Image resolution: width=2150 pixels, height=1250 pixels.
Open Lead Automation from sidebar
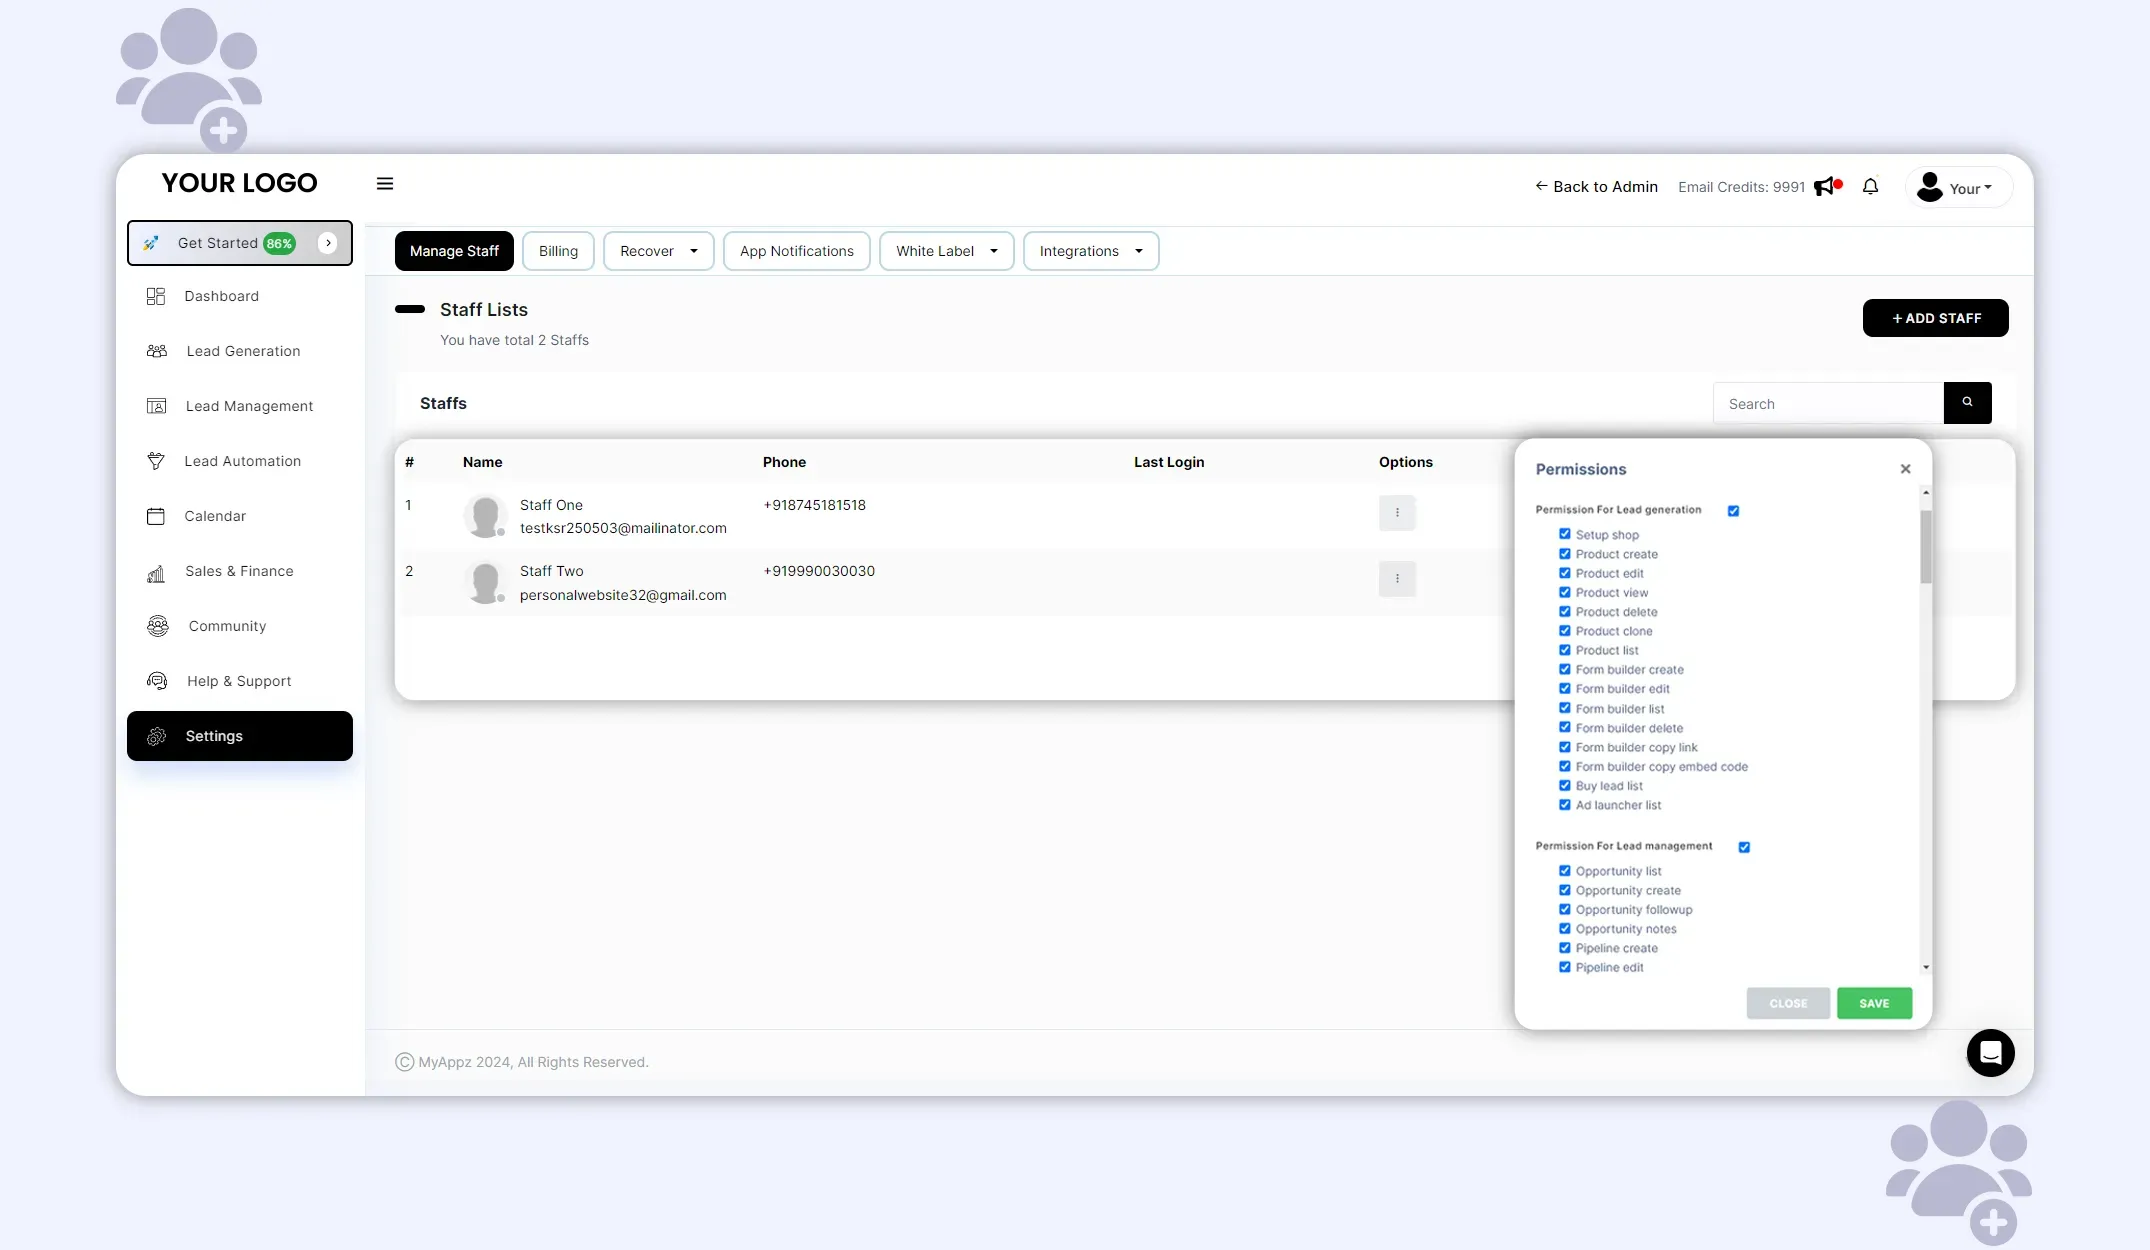click(x=242, y=461)
